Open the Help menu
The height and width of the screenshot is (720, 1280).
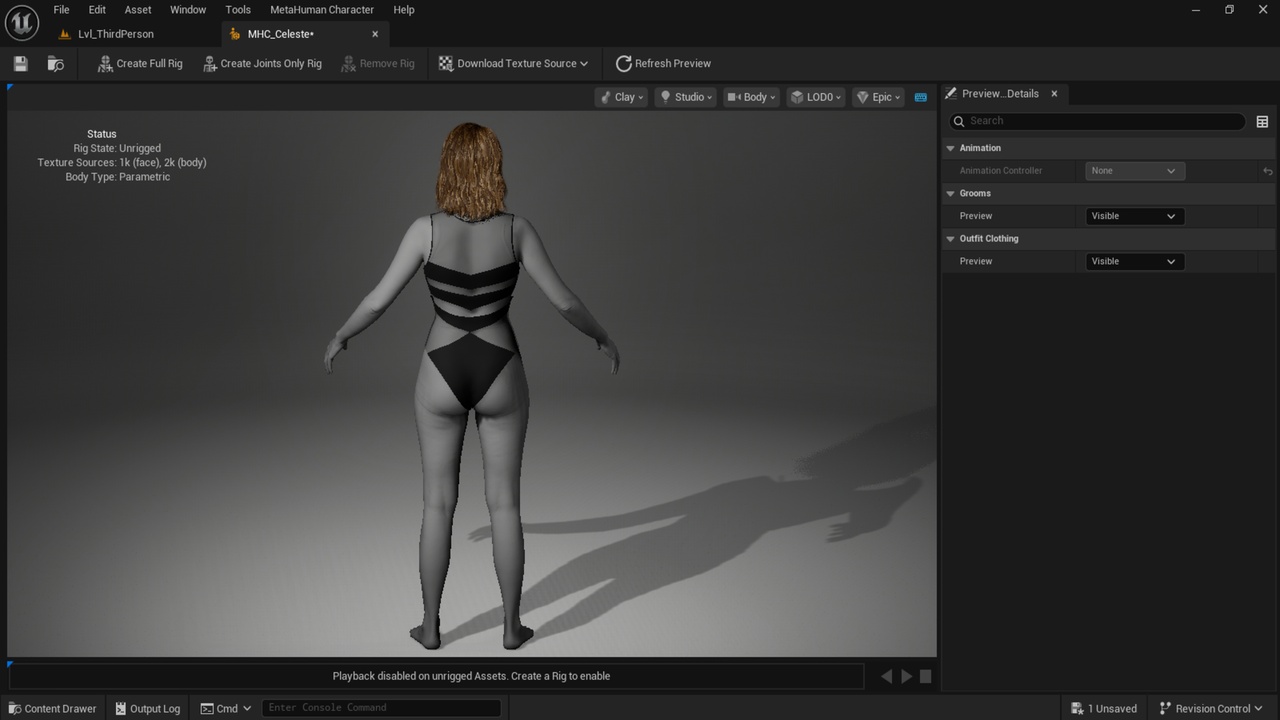pyautogui.click(x=404, y=10)
